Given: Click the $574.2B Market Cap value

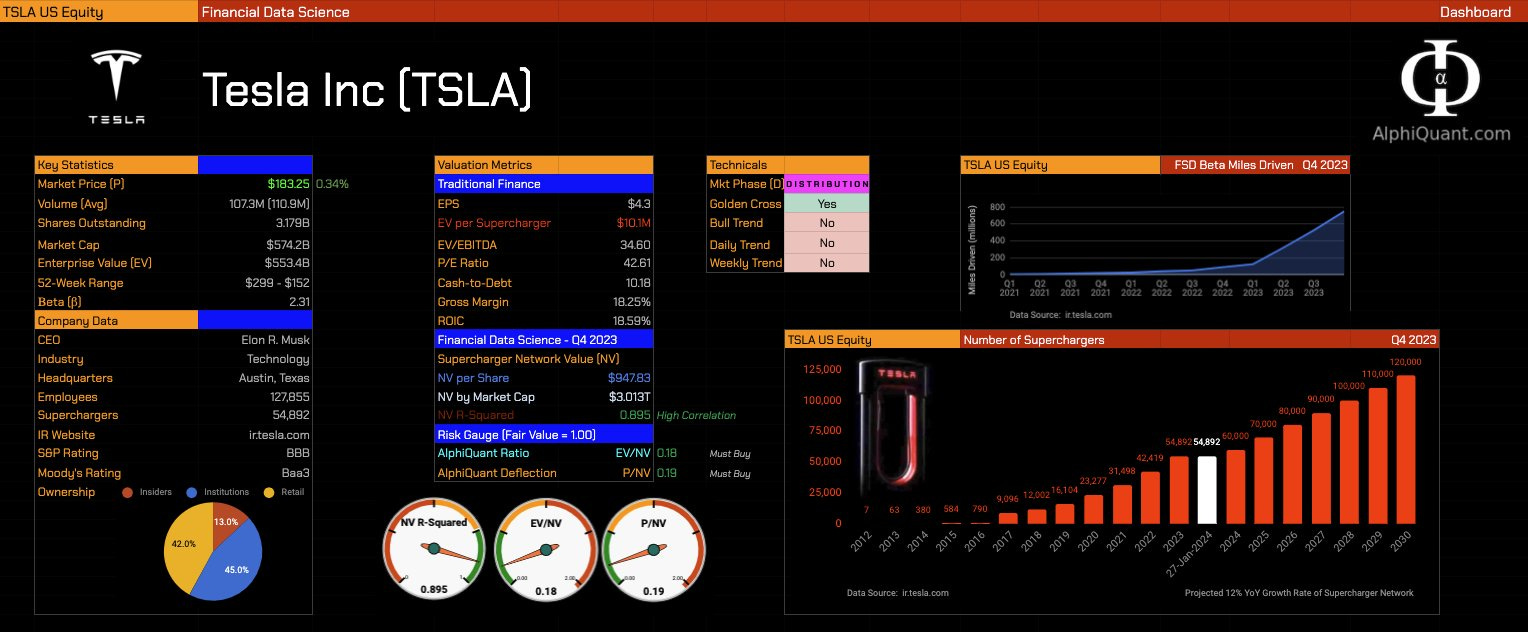Looking at the screenshot, I should coord(288,245).
